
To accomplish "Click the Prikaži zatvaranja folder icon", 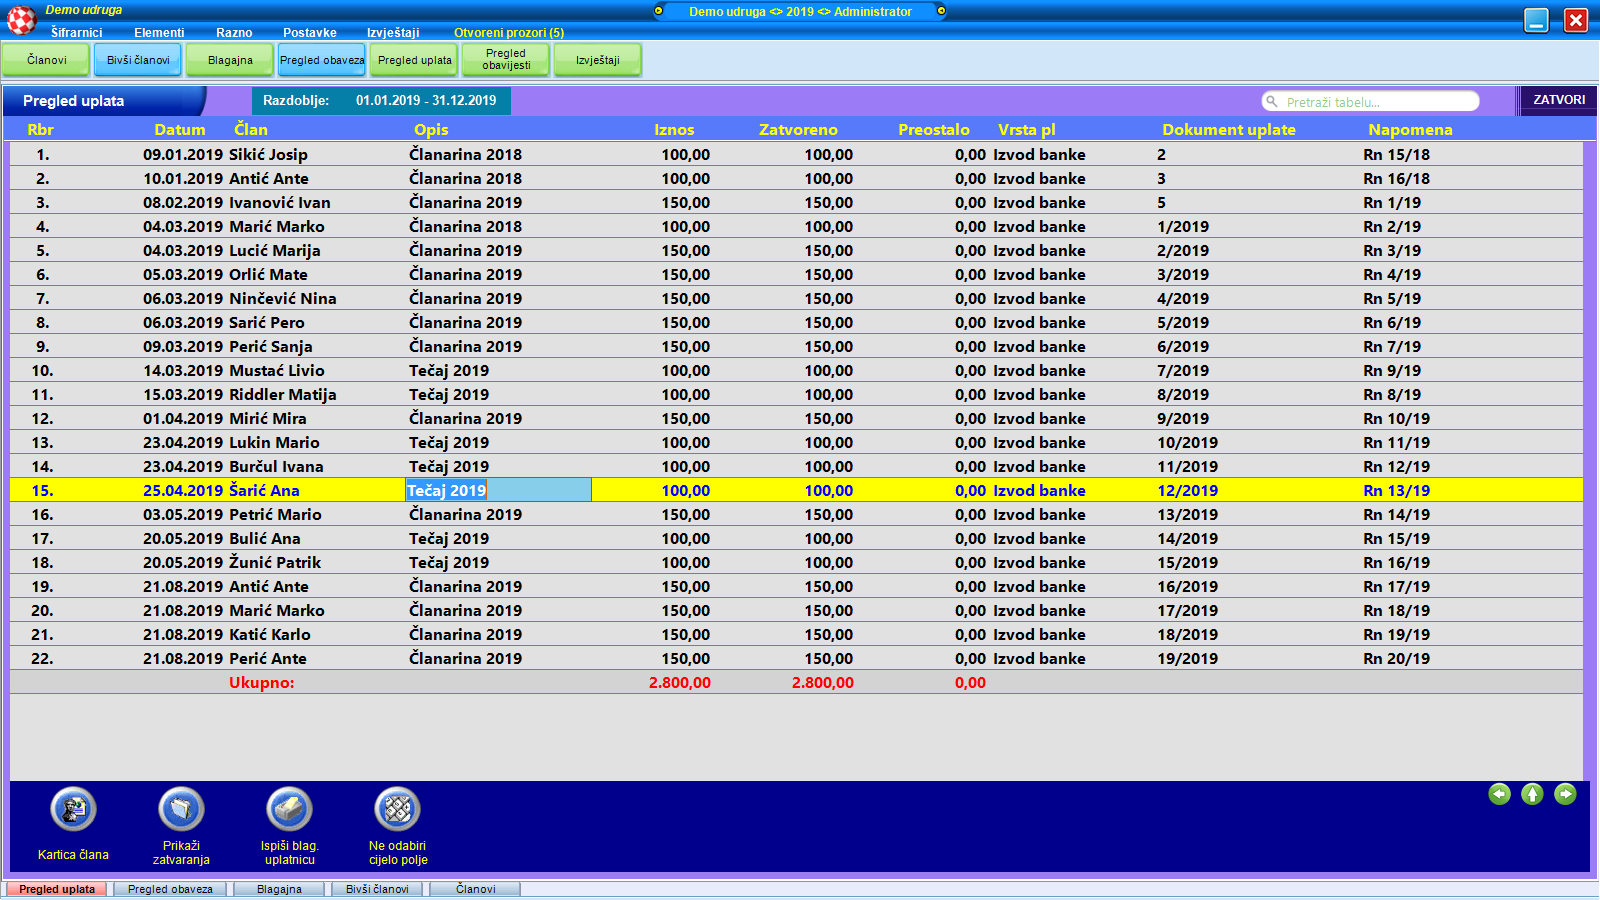I will pos(181,810).
